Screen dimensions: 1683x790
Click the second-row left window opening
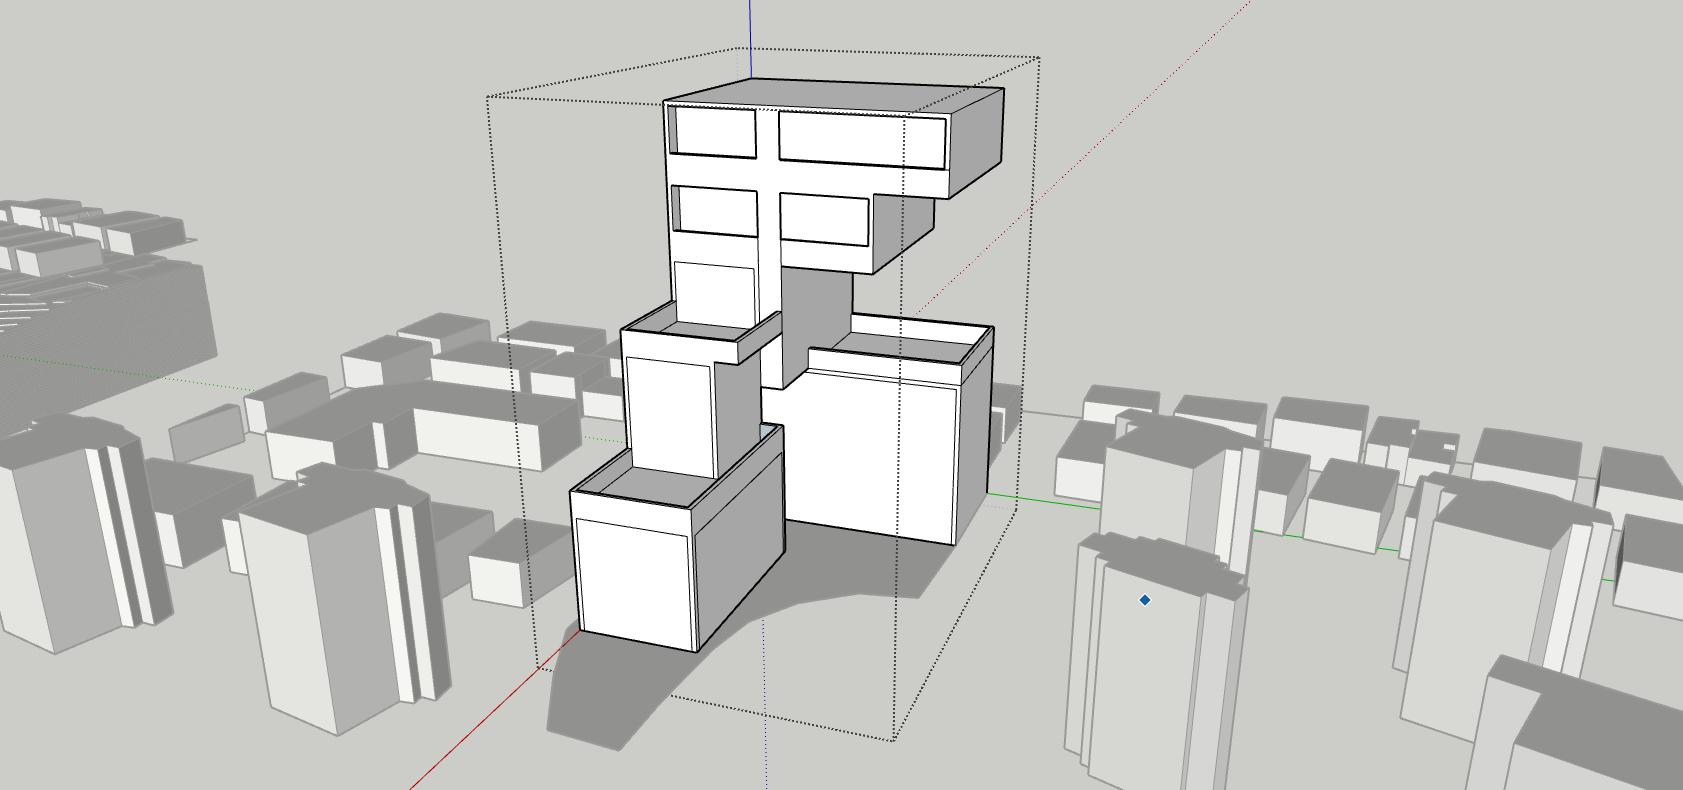pyautogui.click(x=715, y=210)
